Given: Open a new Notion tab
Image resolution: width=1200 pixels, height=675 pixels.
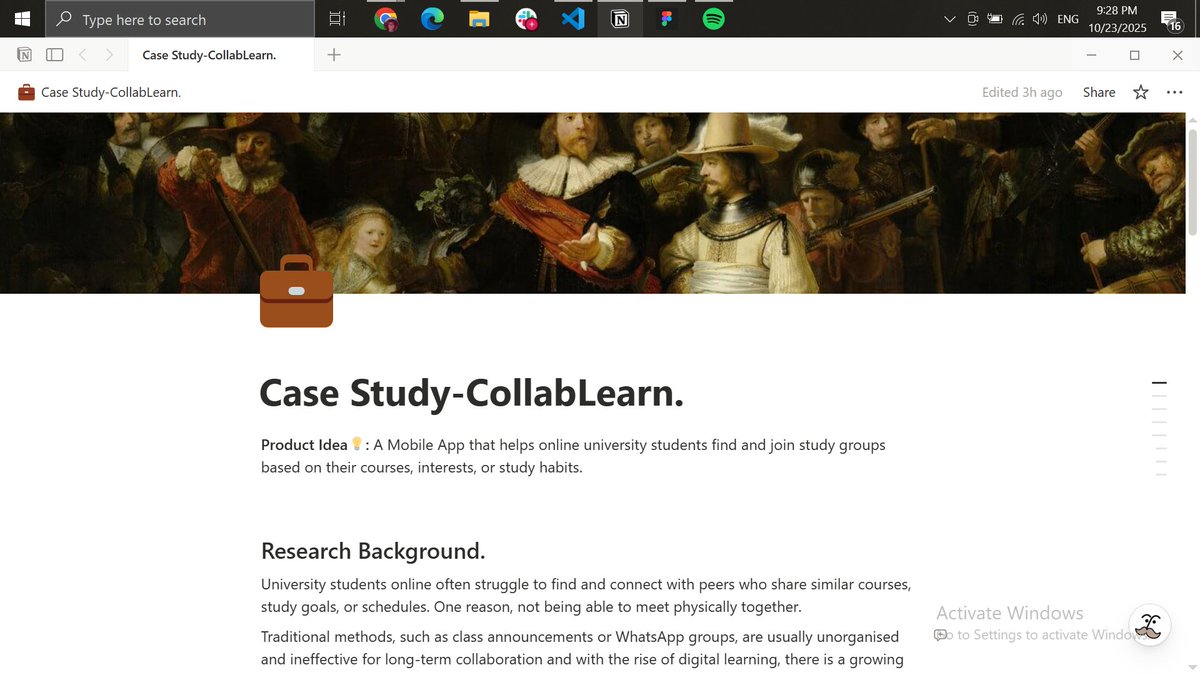Looking at the screenshot, I should 334,55.
